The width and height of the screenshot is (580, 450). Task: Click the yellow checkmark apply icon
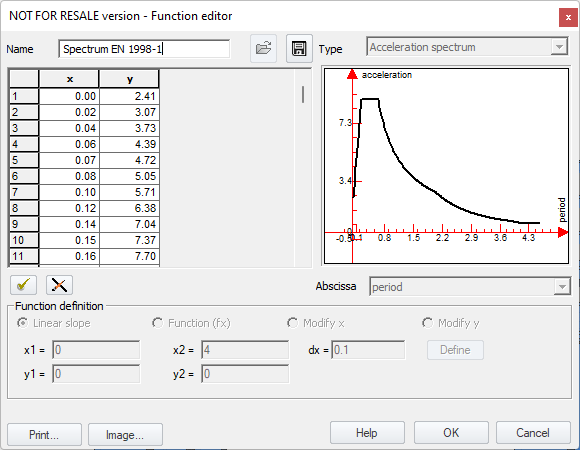point(24,285)
